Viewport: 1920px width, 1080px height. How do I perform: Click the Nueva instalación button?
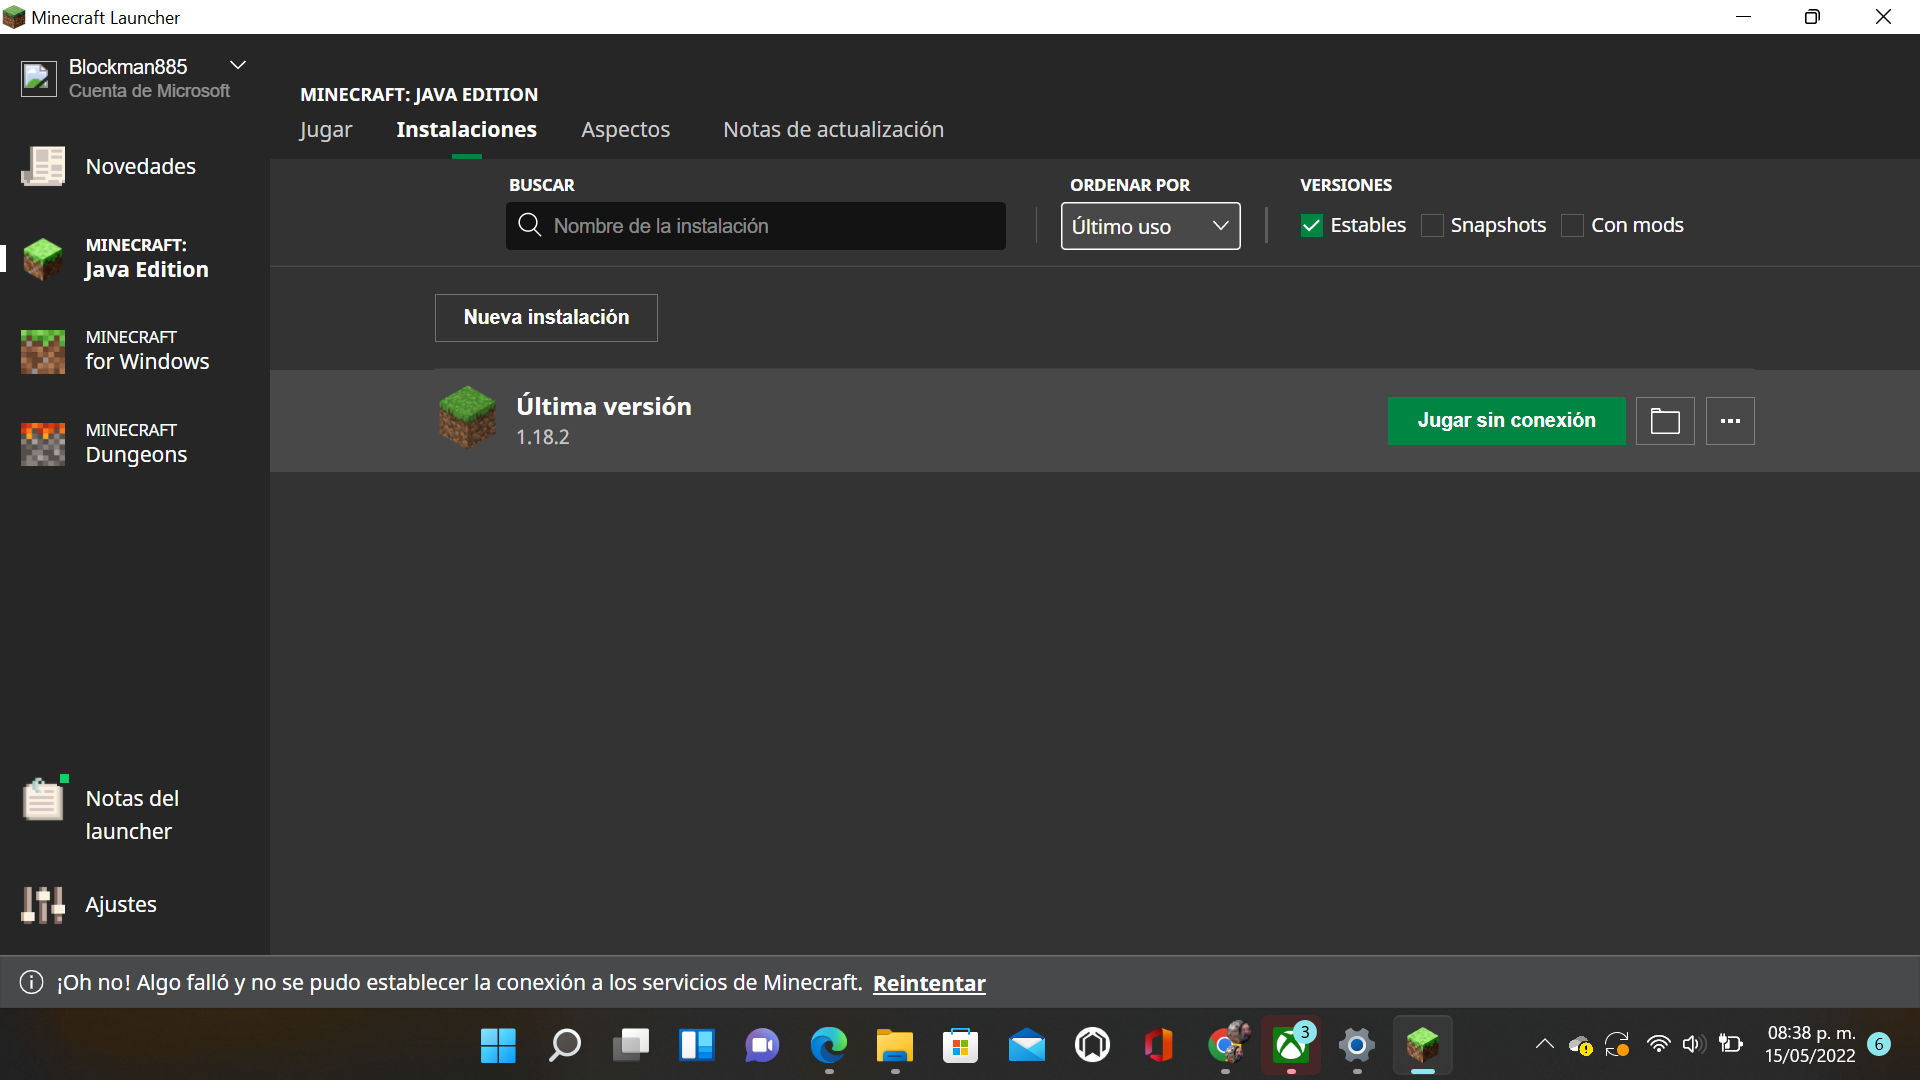(546, 318)
